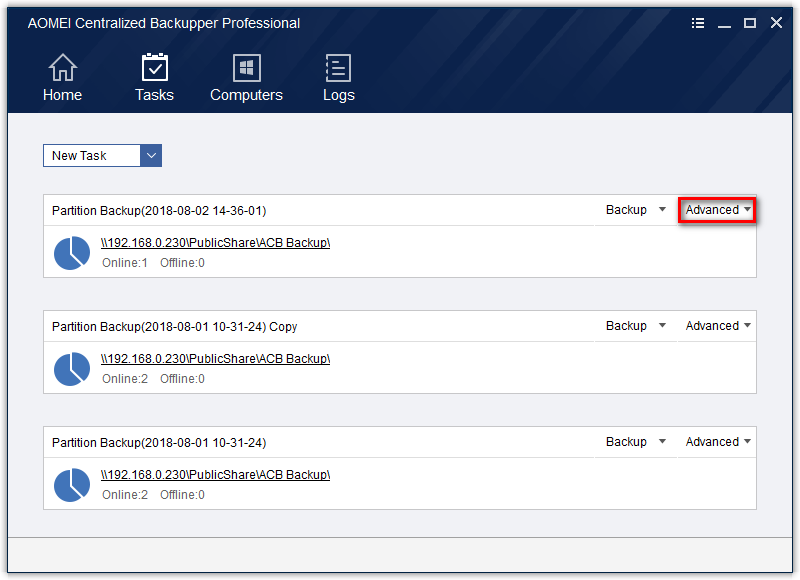Viewport: 800px width, 580px height.
Task: Open the Tasks calendar icon
Action: click(155, 67)
